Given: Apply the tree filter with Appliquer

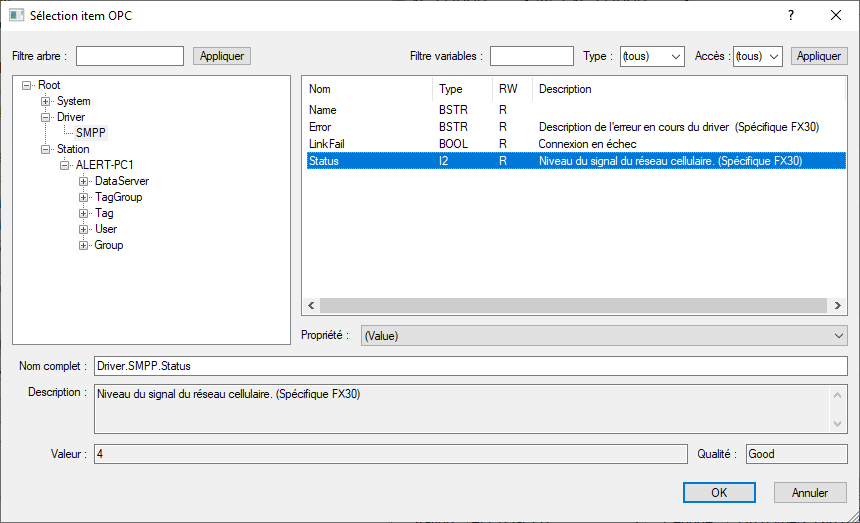Looking at the screenshot, I should [221, 56].
